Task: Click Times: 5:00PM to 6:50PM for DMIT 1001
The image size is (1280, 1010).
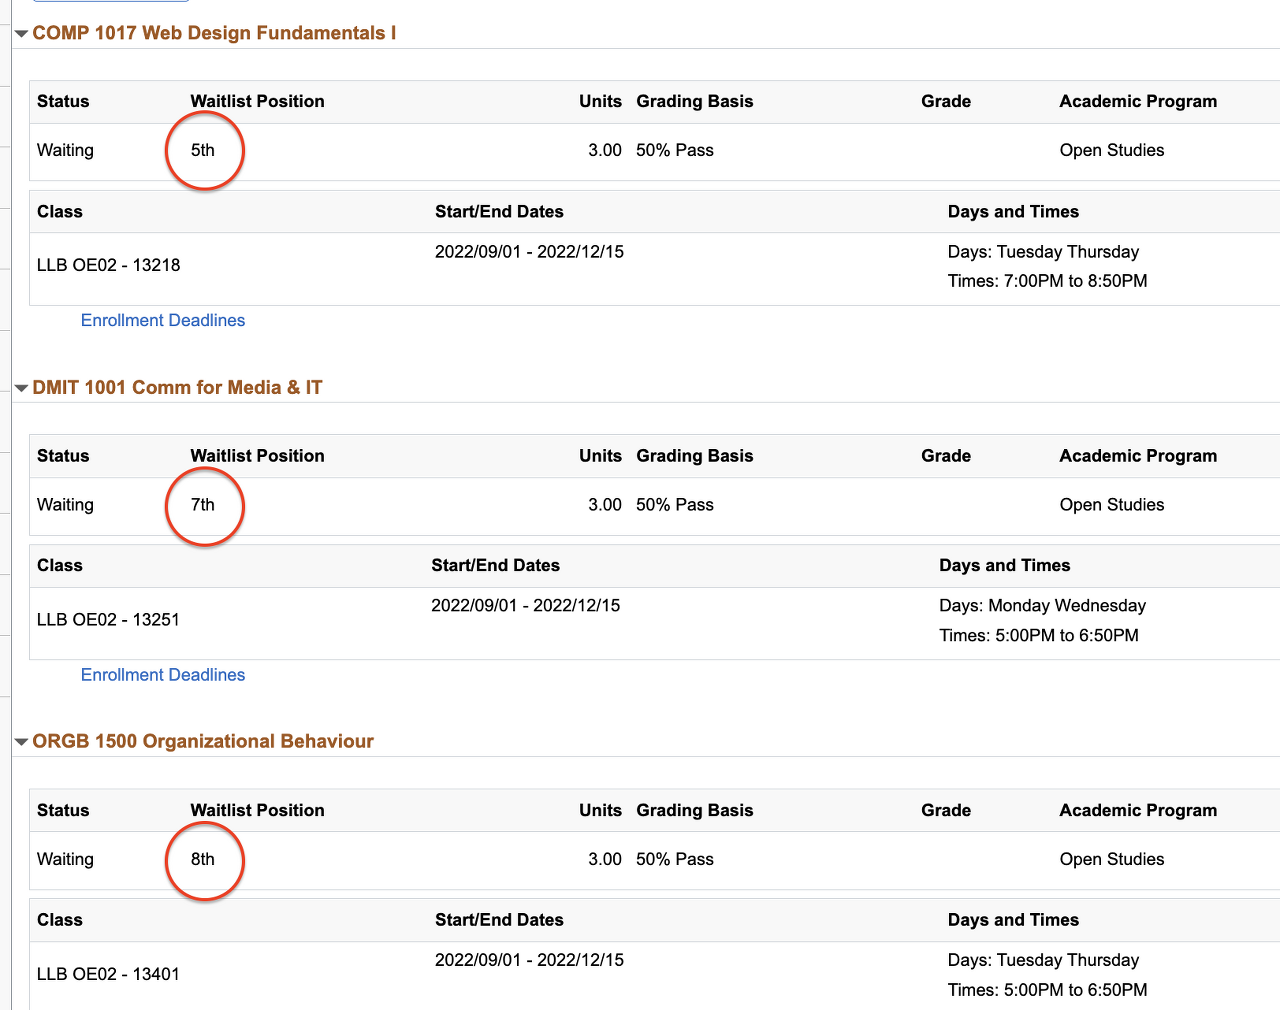Action: pyautogui.click(x=1039, y=636)
